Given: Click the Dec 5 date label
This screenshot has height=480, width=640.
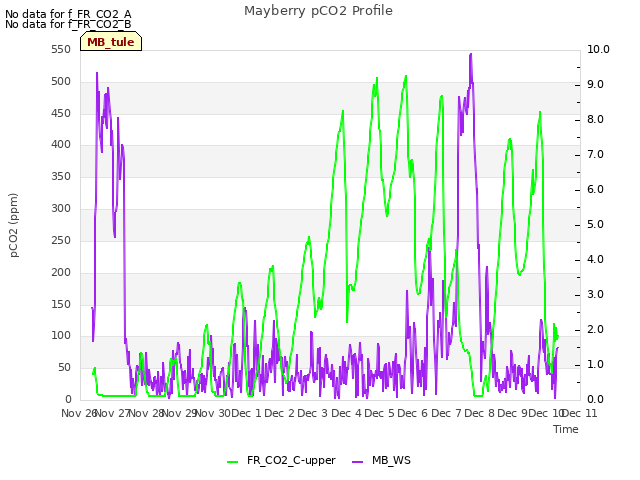Looking at the screenshot, I should (x=380, y=413).
